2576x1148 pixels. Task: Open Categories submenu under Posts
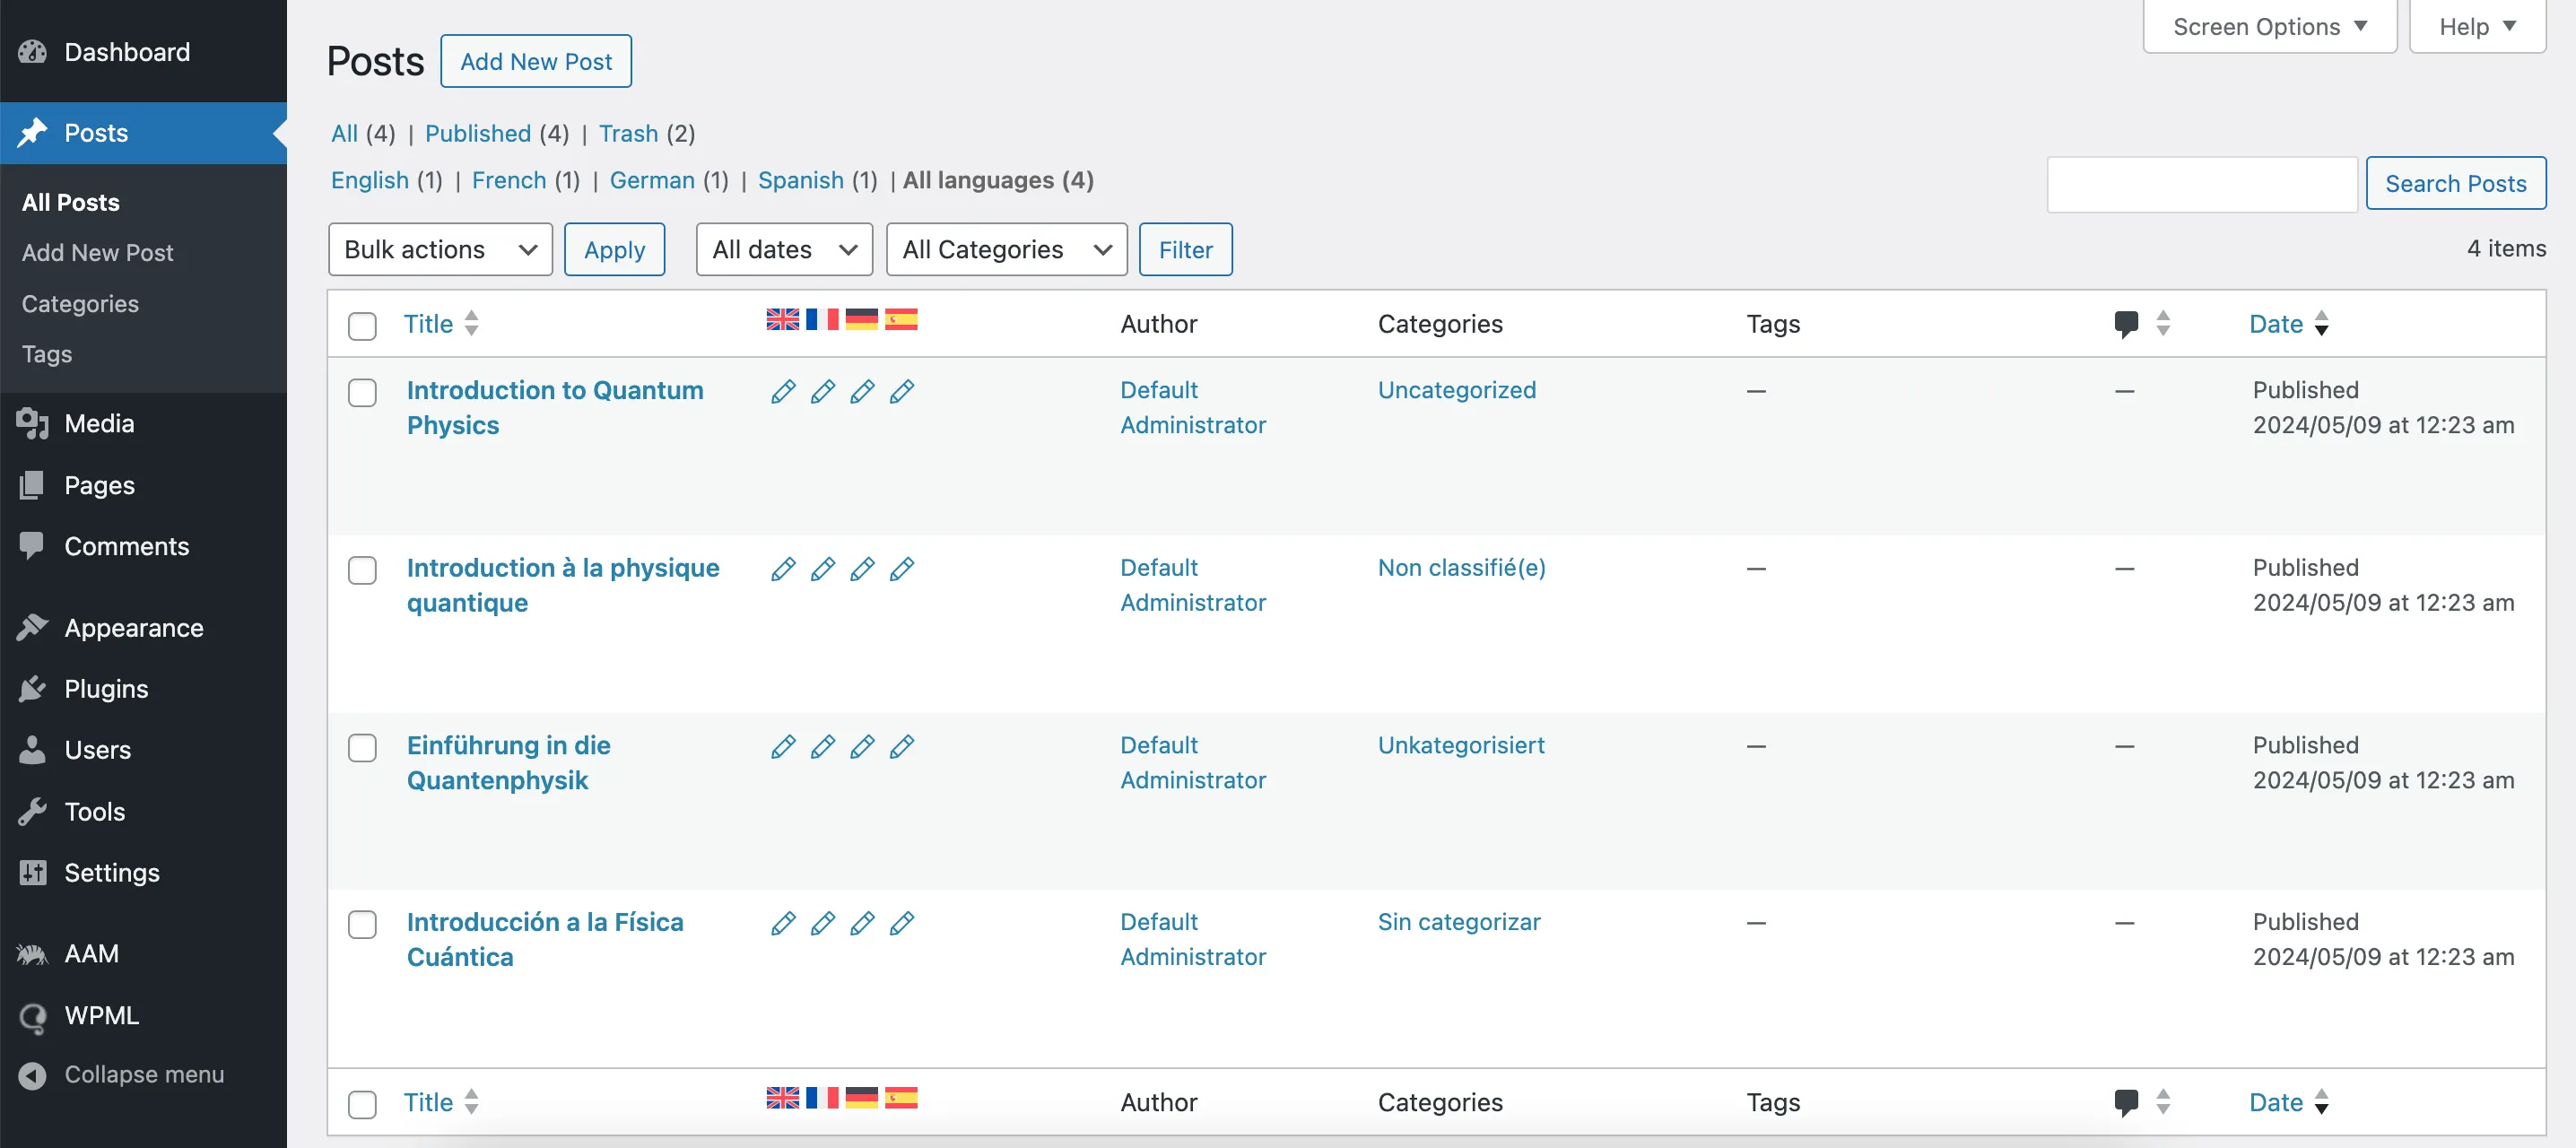point(80,303)
